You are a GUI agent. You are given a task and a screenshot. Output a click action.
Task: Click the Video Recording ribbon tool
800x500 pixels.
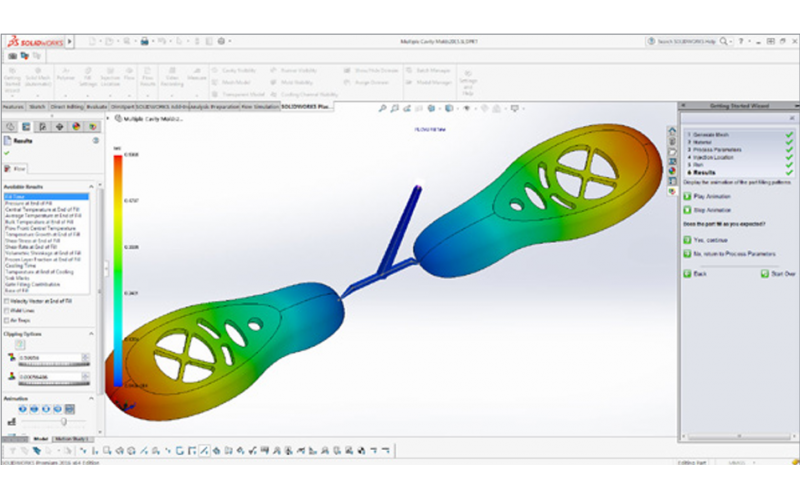172,77
